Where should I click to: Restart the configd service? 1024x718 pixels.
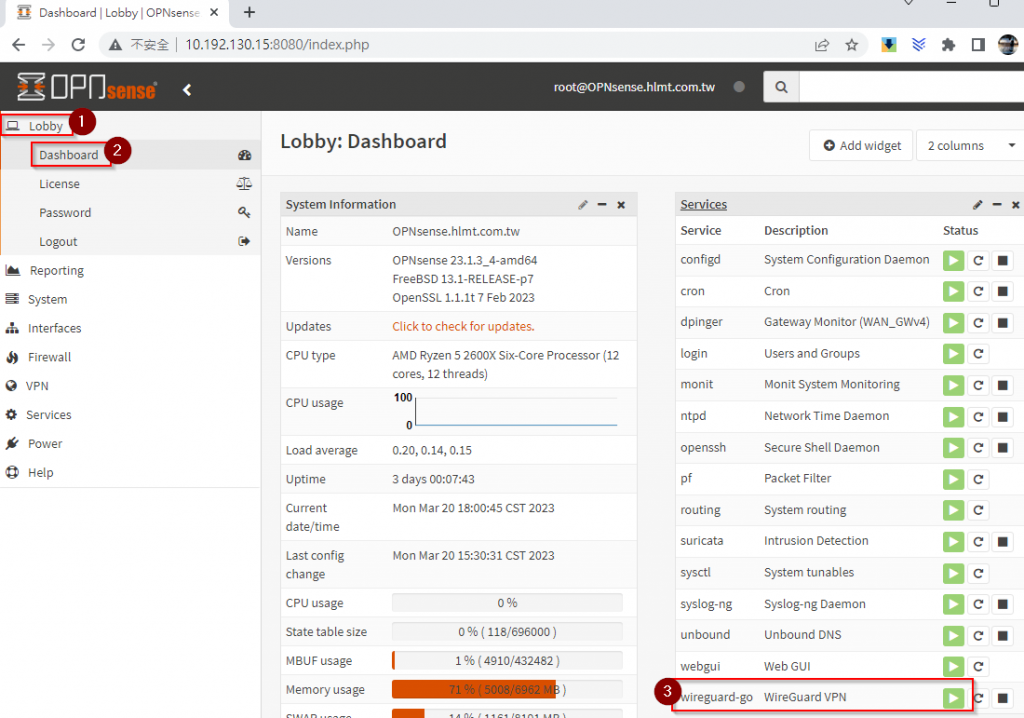point(978,261)
